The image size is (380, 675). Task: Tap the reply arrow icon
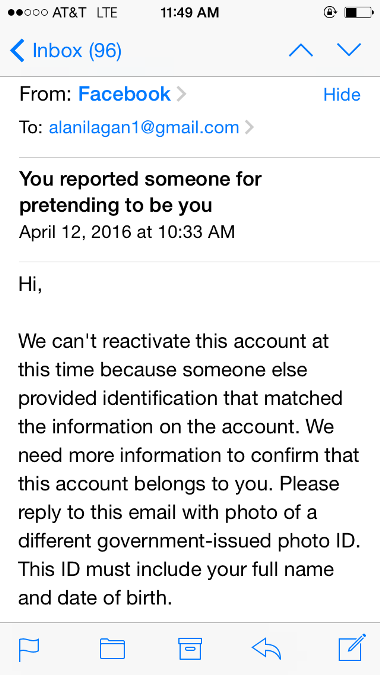tap(266, 647)
